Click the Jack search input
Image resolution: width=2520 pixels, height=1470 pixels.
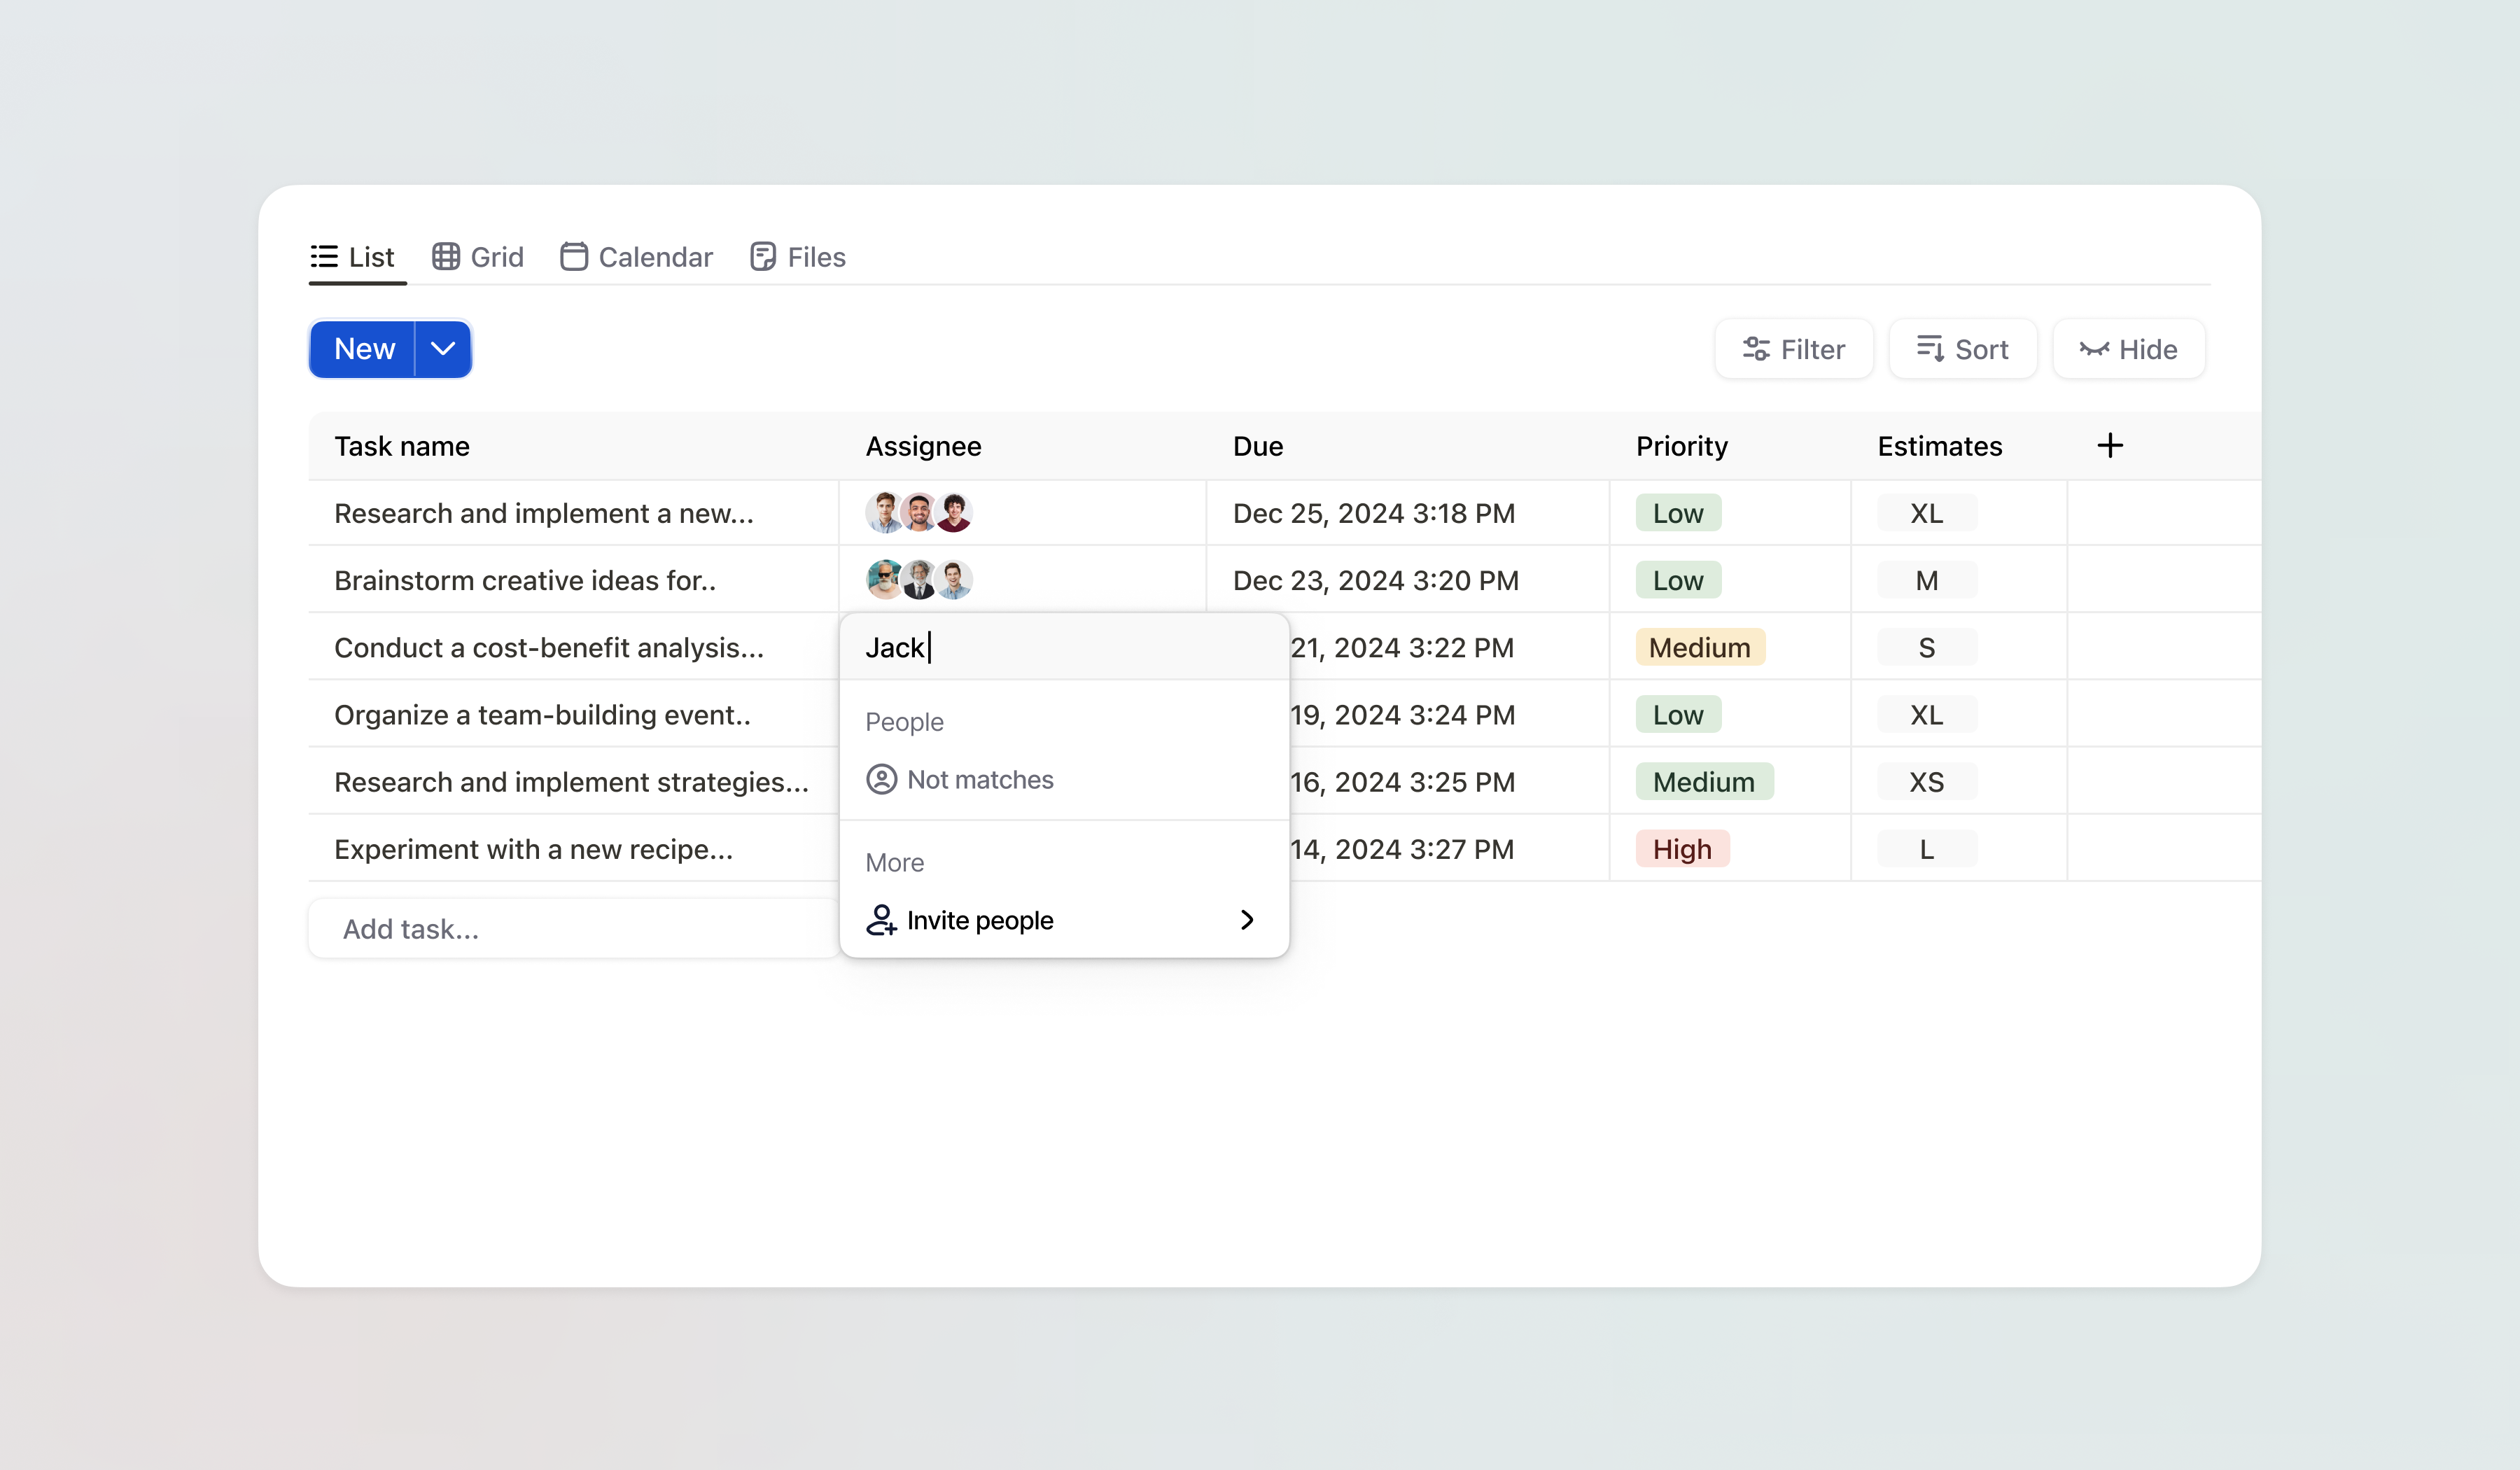(x=1063, y=647)
